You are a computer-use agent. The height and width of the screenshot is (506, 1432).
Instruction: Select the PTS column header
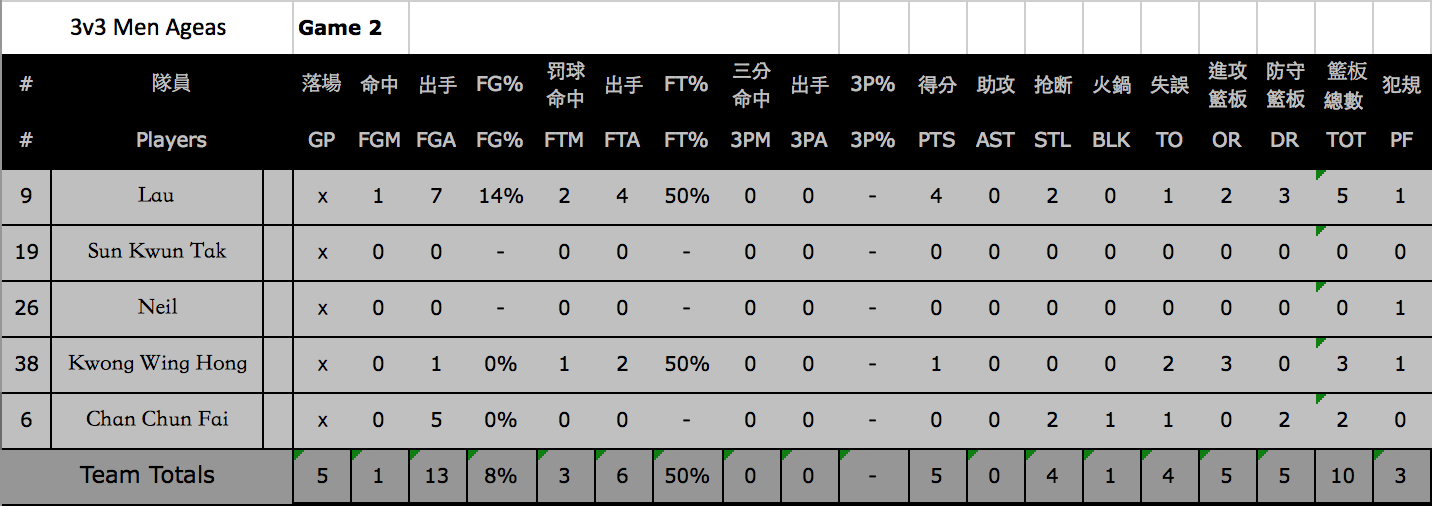click(x=936, y=140)
